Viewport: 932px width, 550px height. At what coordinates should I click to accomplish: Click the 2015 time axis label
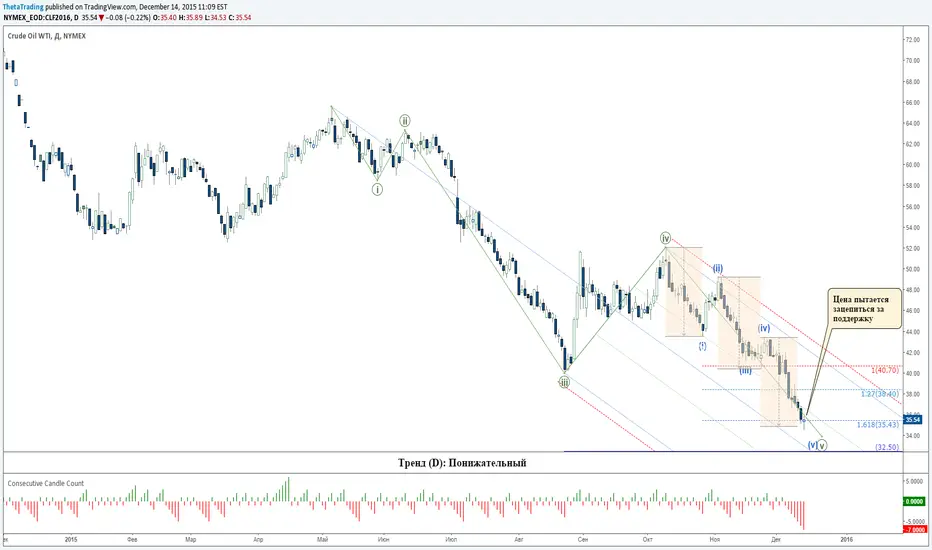(x=71, y=540)
